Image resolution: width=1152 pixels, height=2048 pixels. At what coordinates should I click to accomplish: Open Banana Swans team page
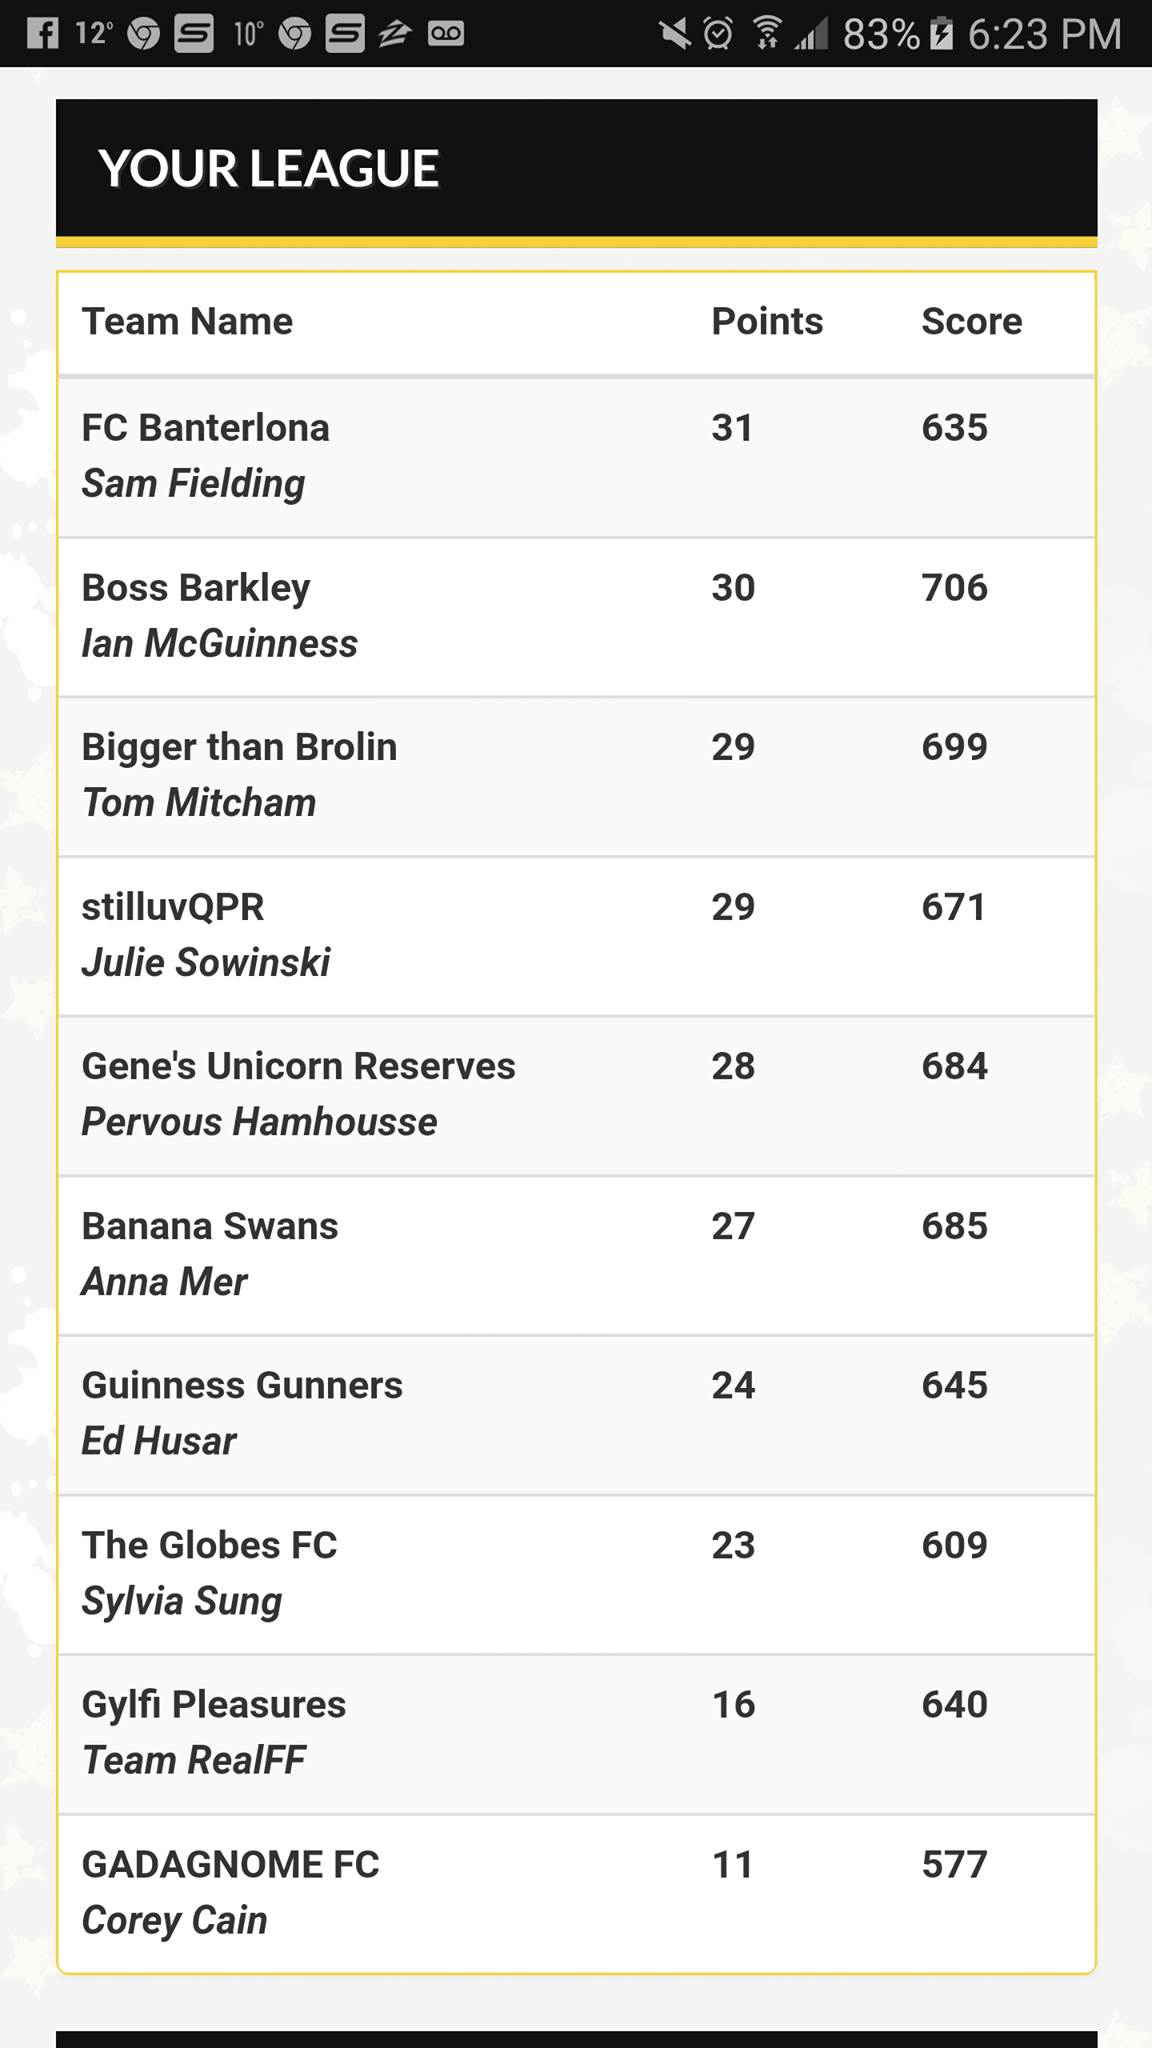coord(210,1226)
